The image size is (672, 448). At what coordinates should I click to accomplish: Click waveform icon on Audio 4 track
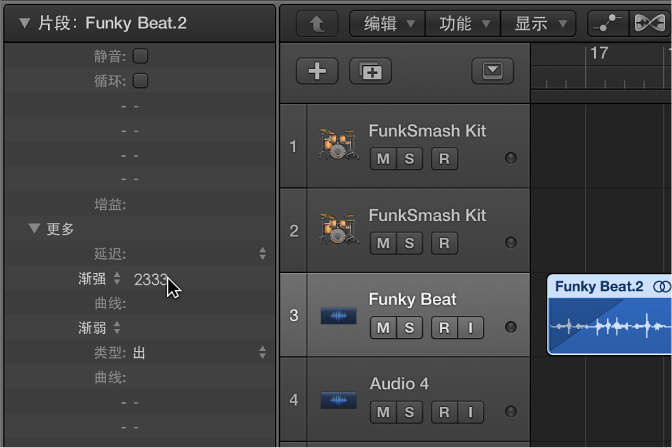[338, 400]
